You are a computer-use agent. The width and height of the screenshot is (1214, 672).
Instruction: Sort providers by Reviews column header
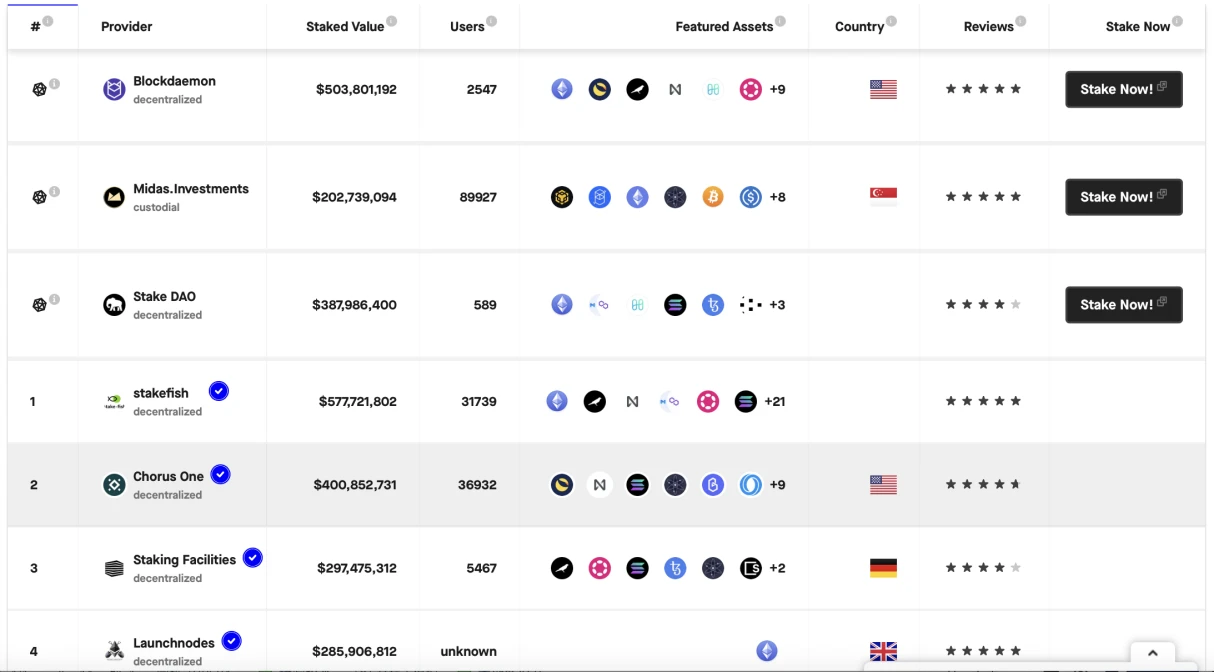coord(988,27)
